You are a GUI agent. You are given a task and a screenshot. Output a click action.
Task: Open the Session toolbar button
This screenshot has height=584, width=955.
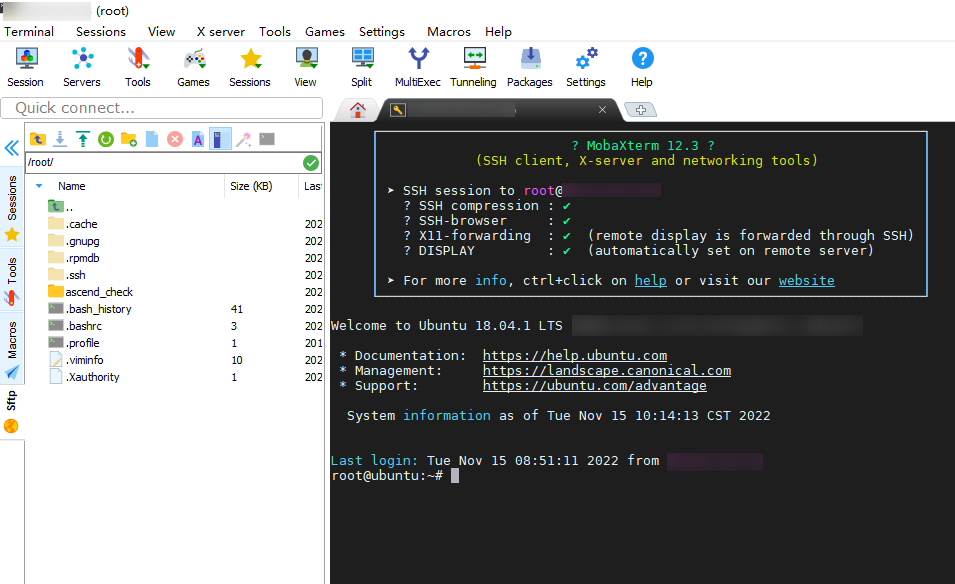[x=26, y=67]
